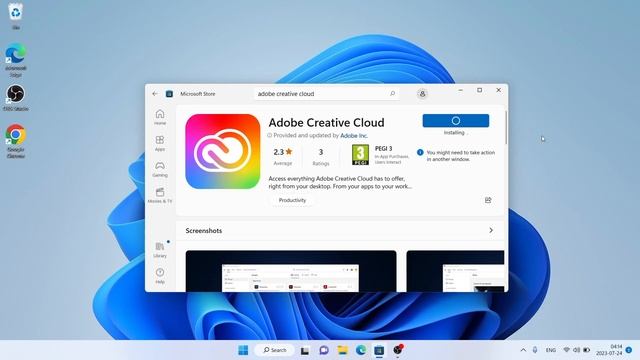Click the volume speaker tray icon
The width and height of the screenshot is (640, 360).
(x=576, y=350)
